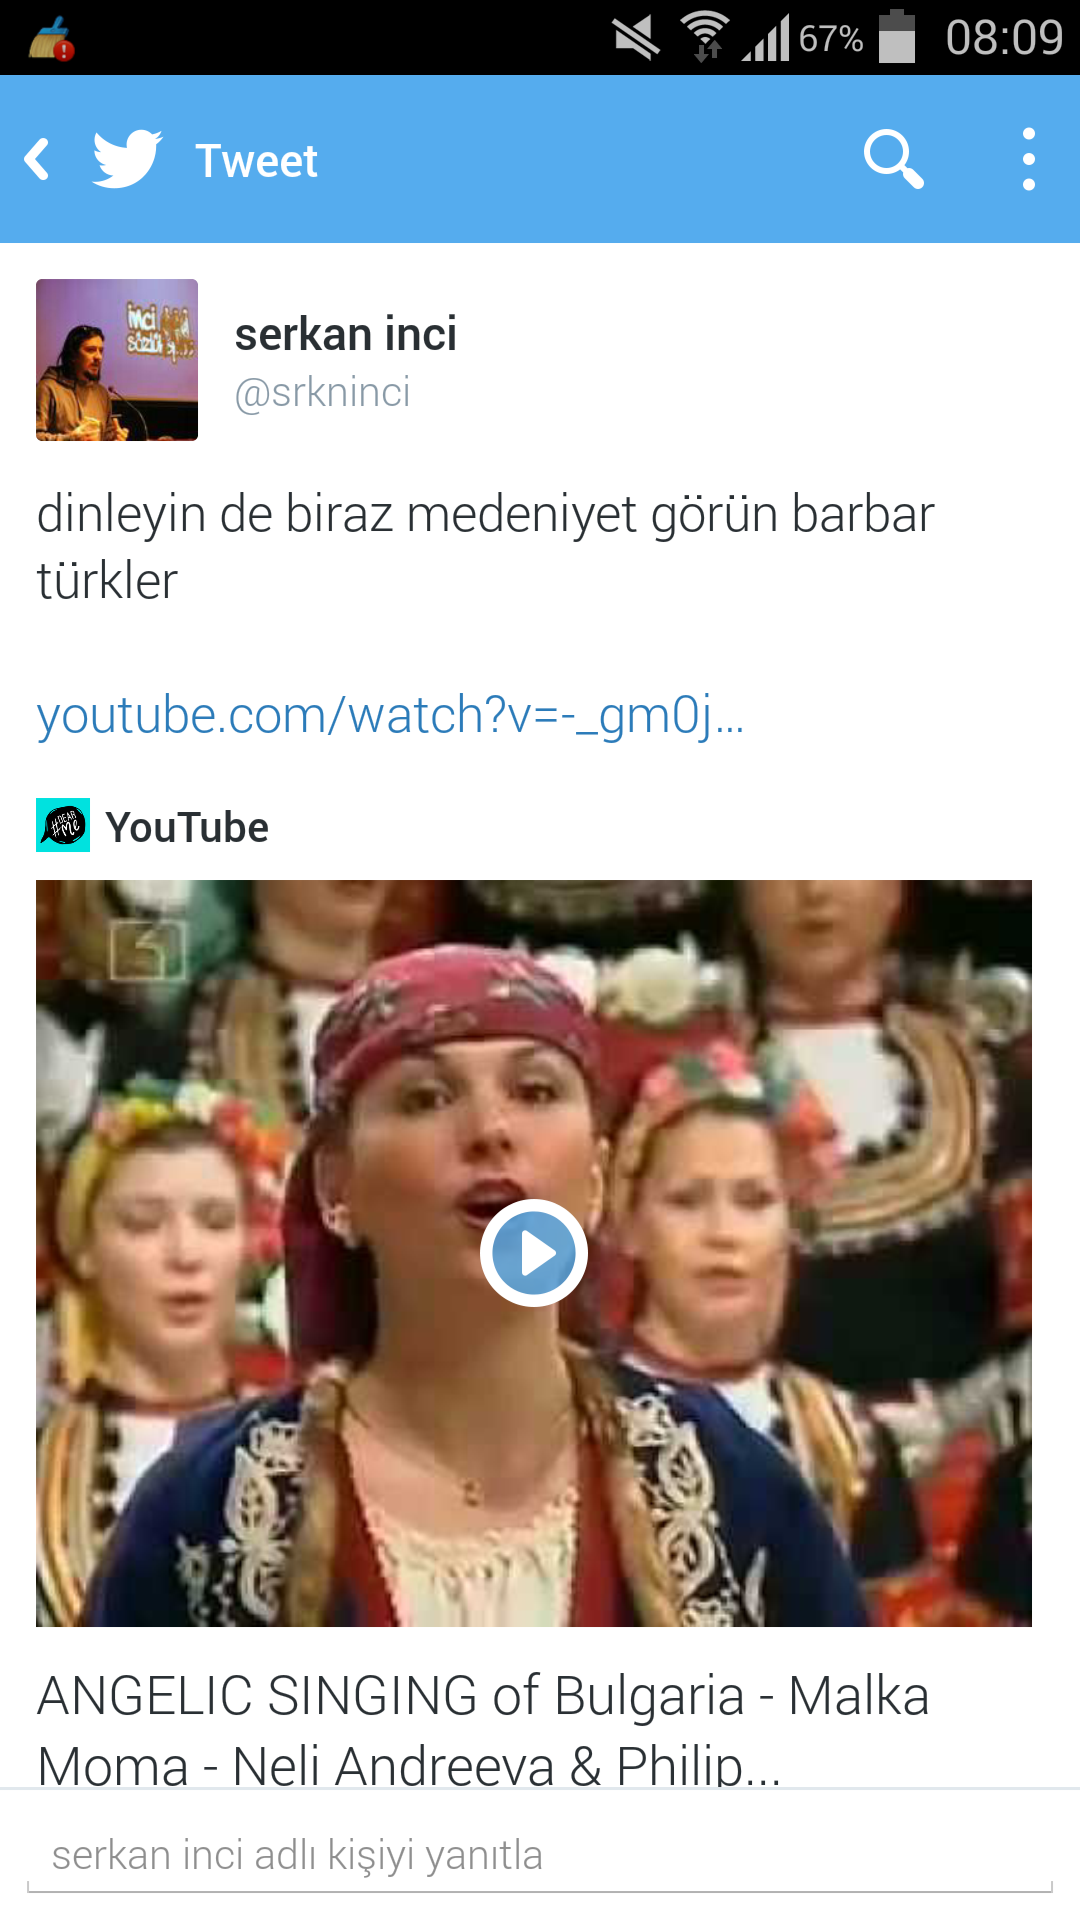The width and height of the screenshot is (1080, 1920).
Task: Open the Bulgarian choir video thumbnail
Action: point(534,1253)
